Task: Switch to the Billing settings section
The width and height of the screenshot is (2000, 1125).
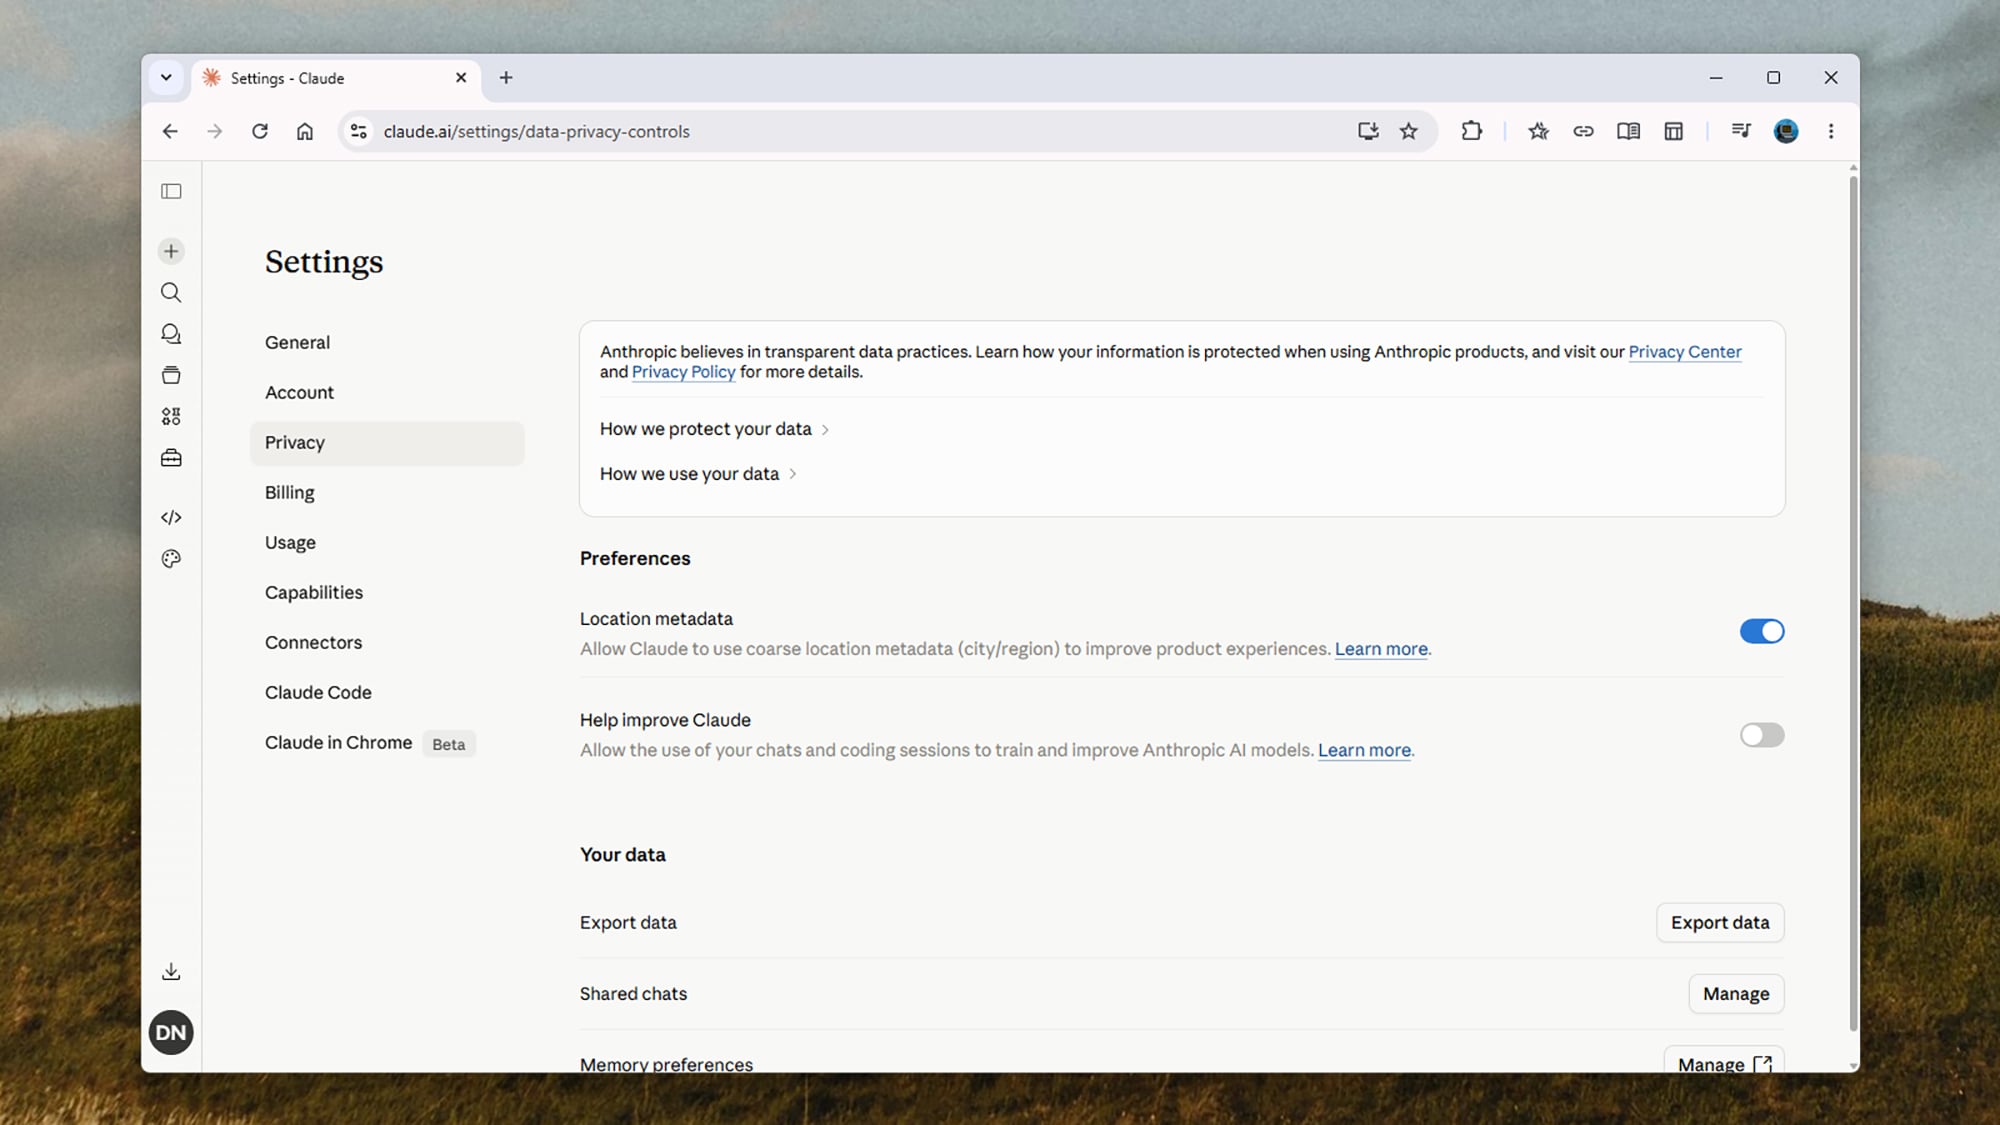Action: coord(290,492)
